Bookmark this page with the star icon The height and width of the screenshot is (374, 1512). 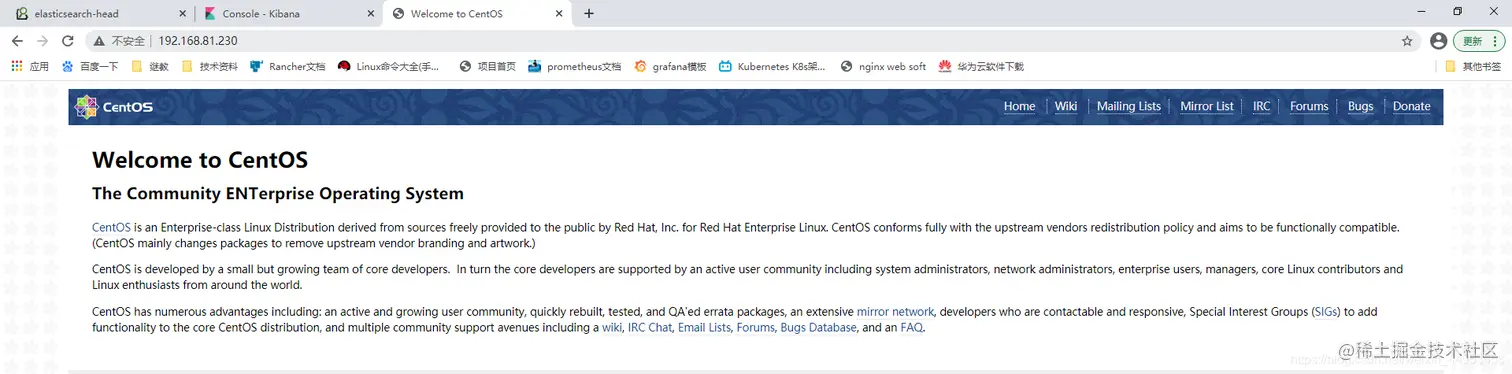(x=1407, y=41)
